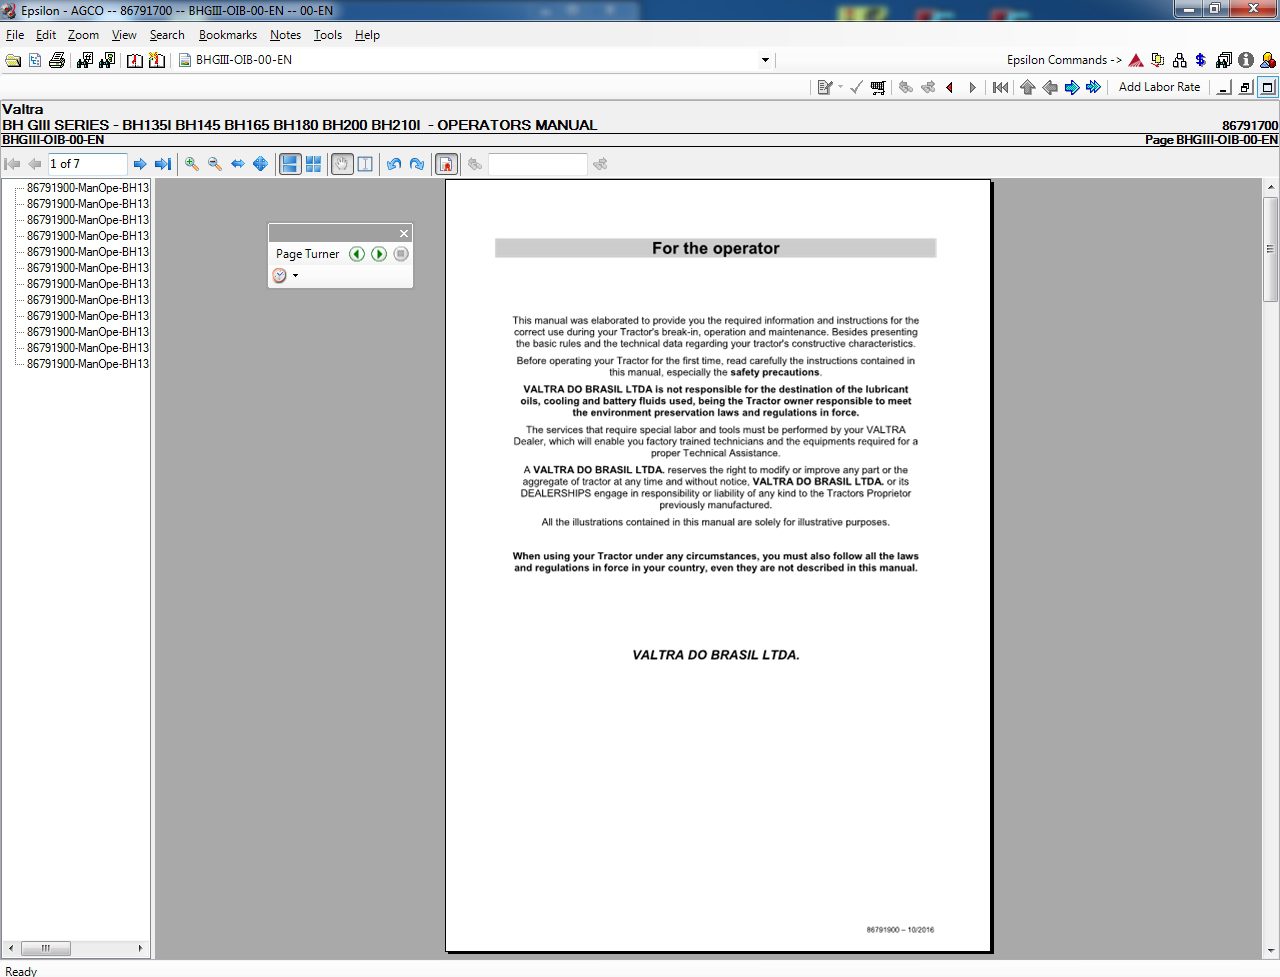The image size is (1280, 977).
Task: Click the blue double right arrow icon
Action: (1094, 87)
